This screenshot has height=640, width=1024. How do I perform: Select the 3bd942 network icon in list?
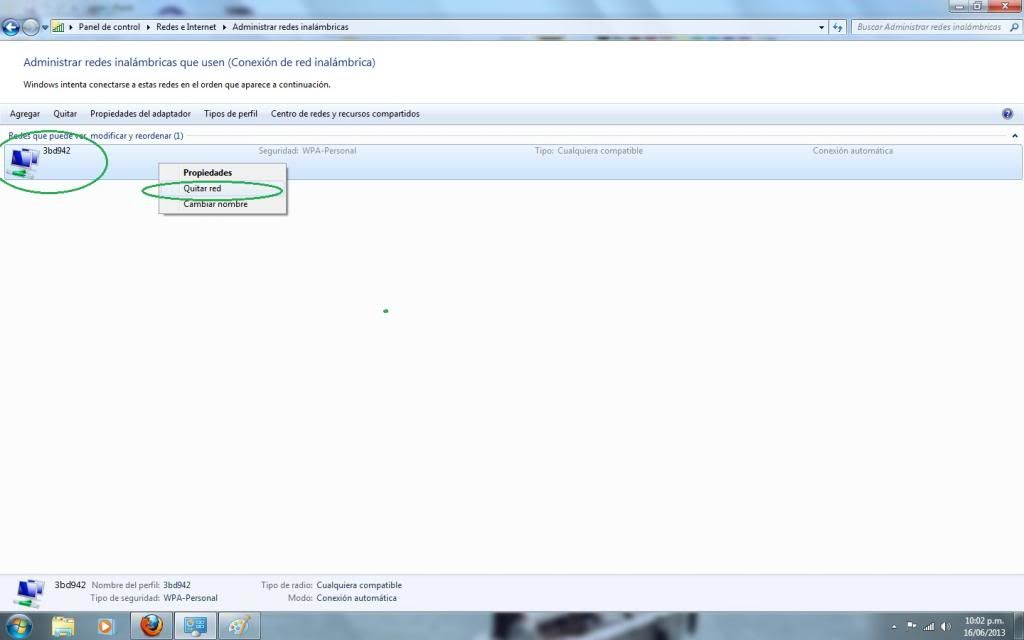[22, 162]
